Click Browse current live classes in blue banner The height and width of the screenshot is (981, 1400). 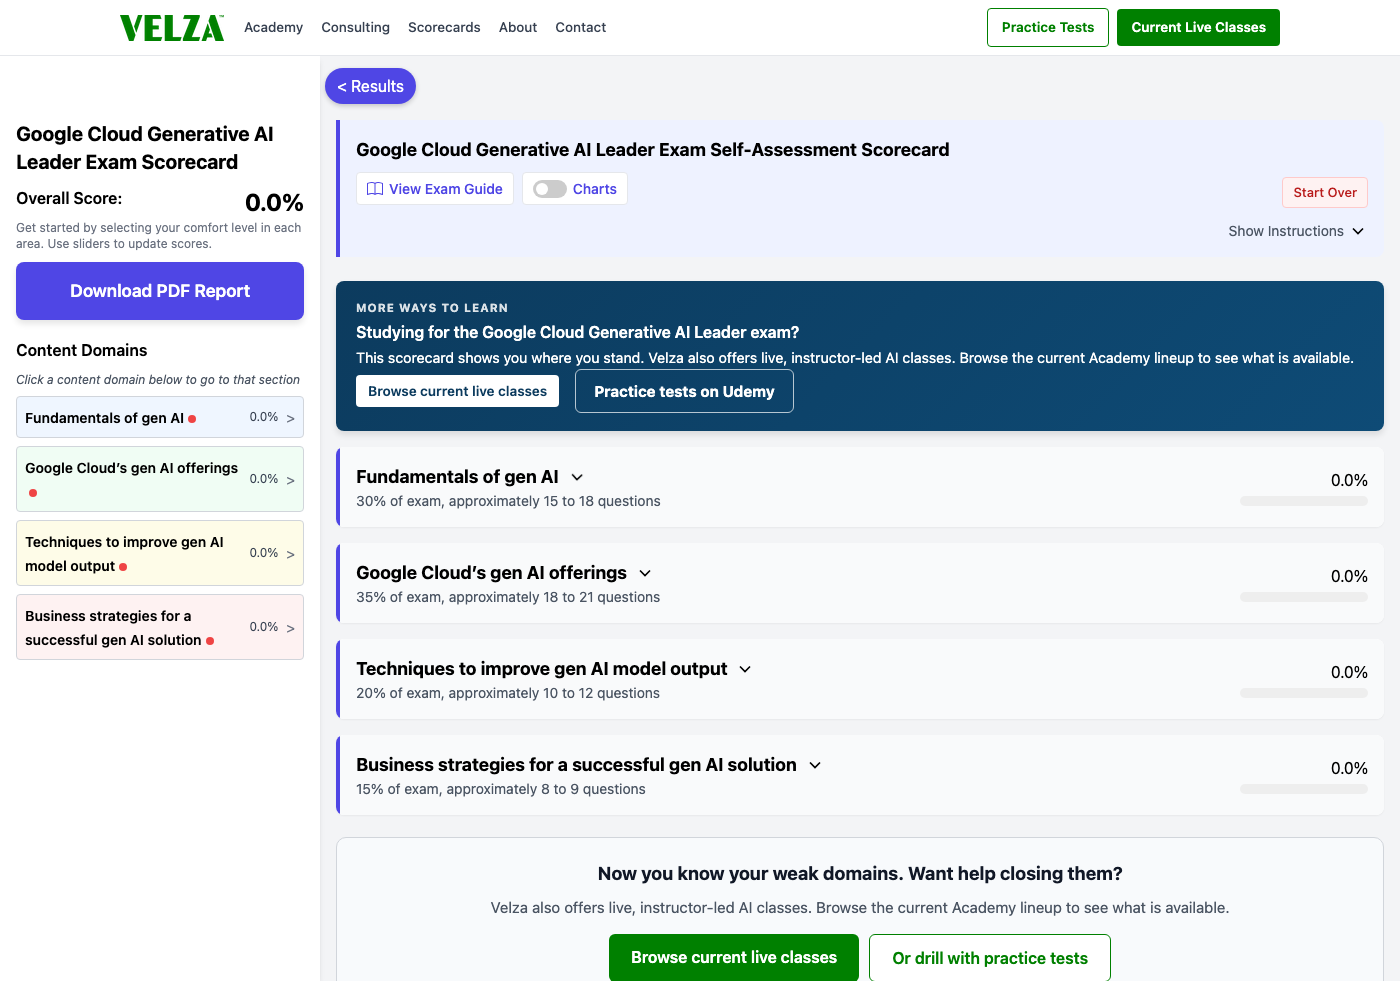click(x=457, y=391)
